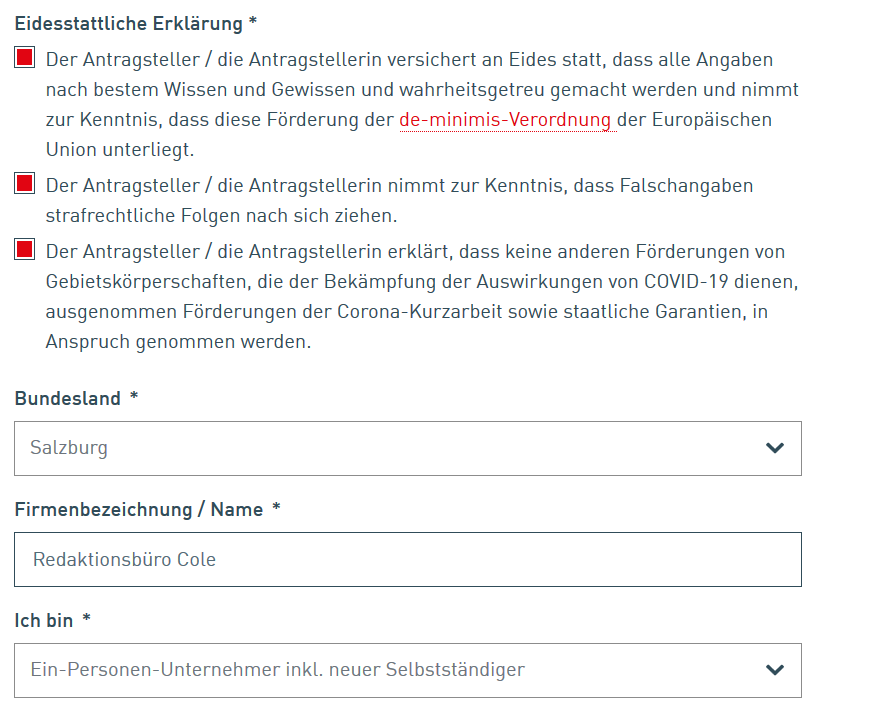This screenshot has height=713, width=877.
Task: Click the 'Ein-Personen-Unternehmer inkl. neuer Selbstständiger' selection text
Action: 278,670
